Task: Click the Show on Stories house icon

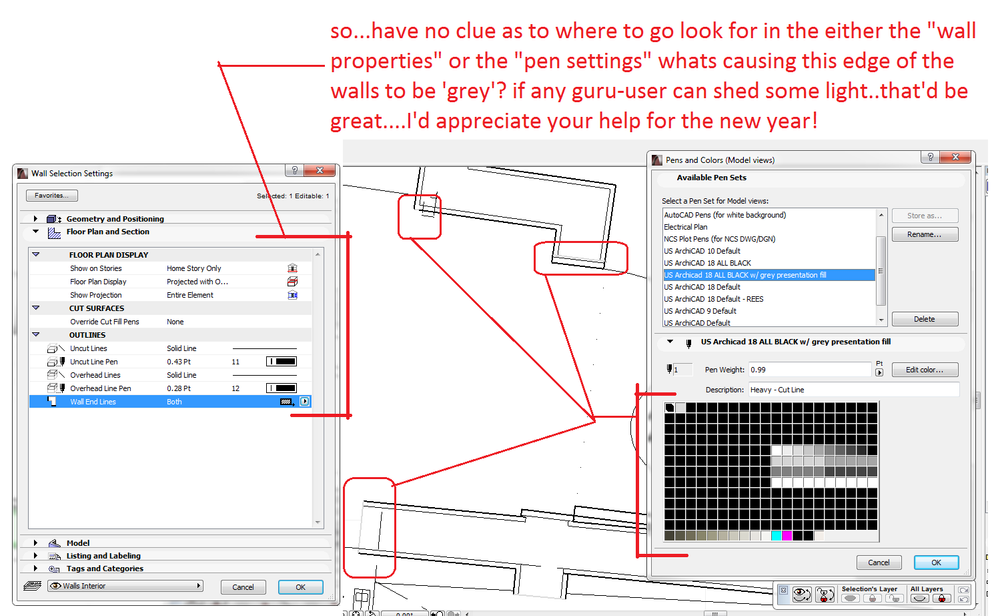Action: tap(292, 268)
